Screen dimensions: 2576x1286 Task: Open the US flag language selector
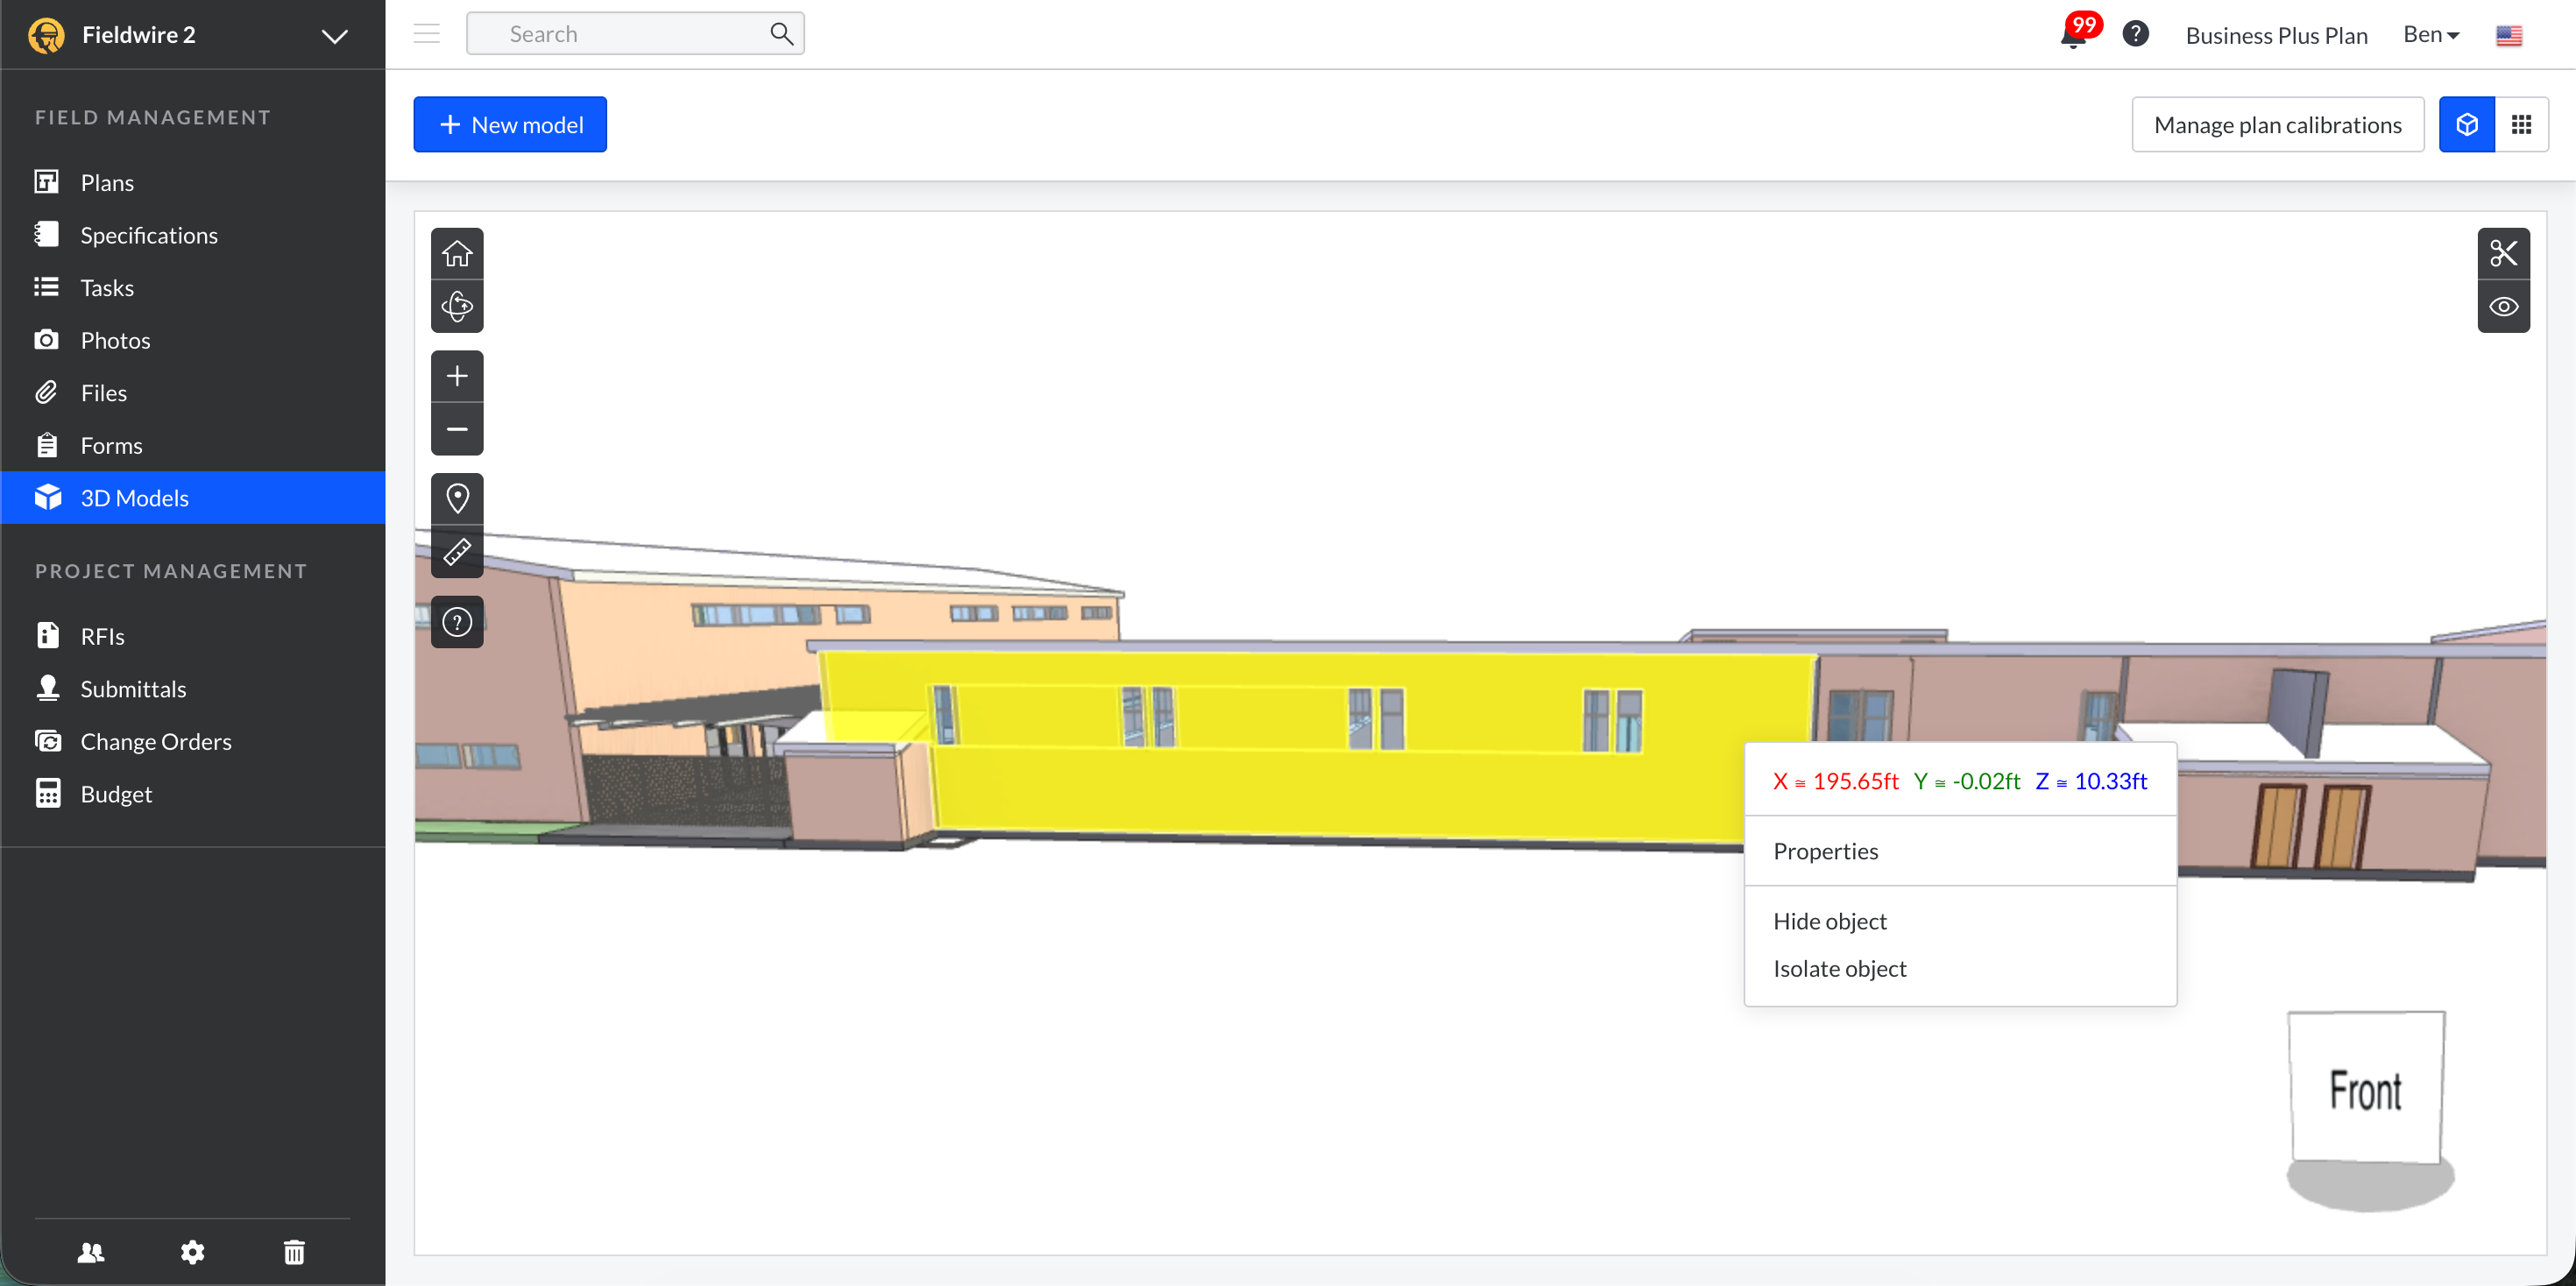(x=2508, y=36)
